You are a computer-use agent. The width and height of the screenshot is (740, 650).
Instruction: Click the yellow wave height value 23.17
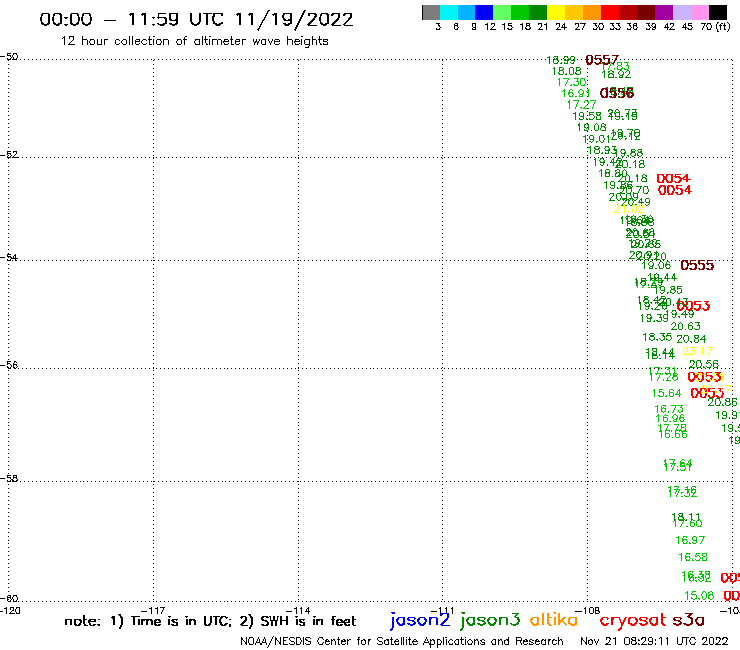point(697,351)
